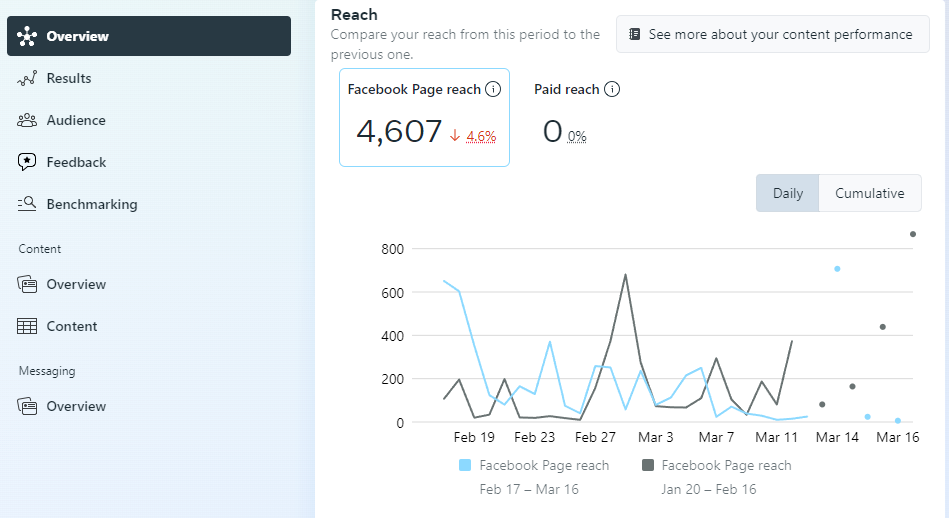The width and height of the screenshot is (949, 518).
Task: Click the Facebook Page reach legend label Jan 20 – Feb 16
Action: click(726, 465)
